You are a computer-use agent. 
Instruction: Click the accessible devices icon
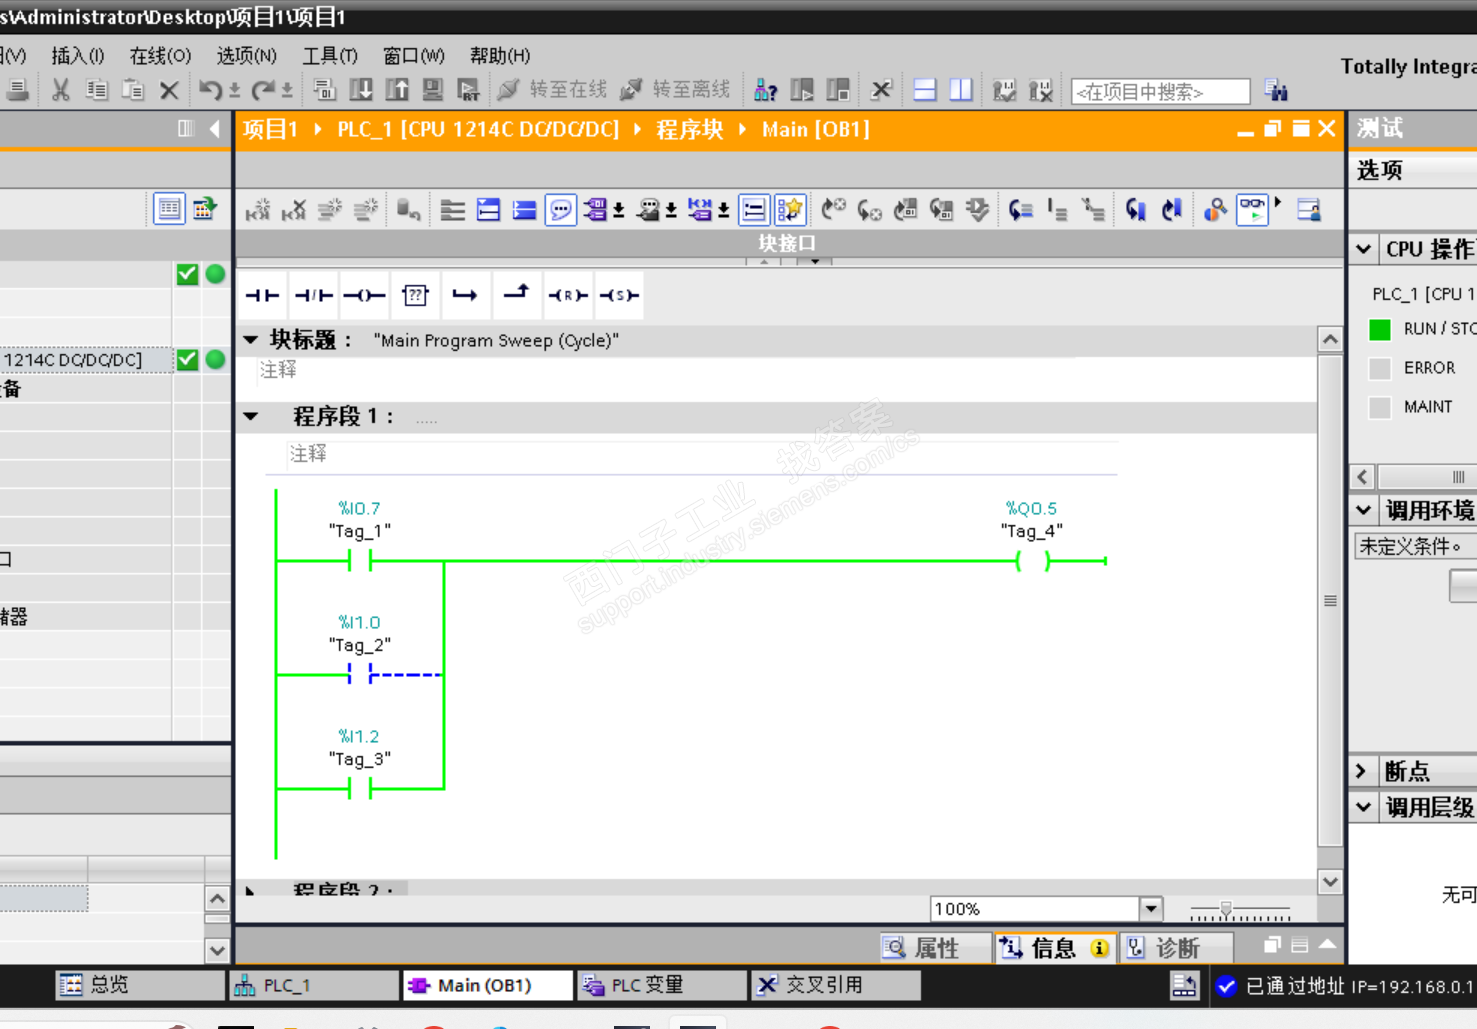pos(766,90)
